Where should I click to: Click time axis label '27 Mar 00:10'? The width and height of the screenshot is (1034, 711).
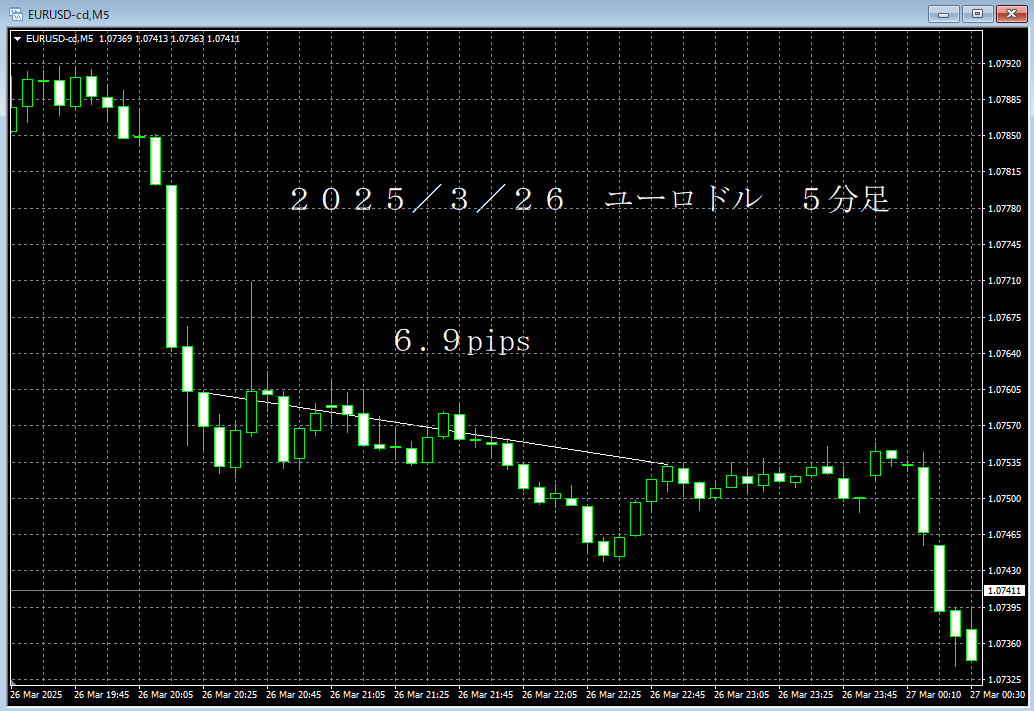point(933,695)
